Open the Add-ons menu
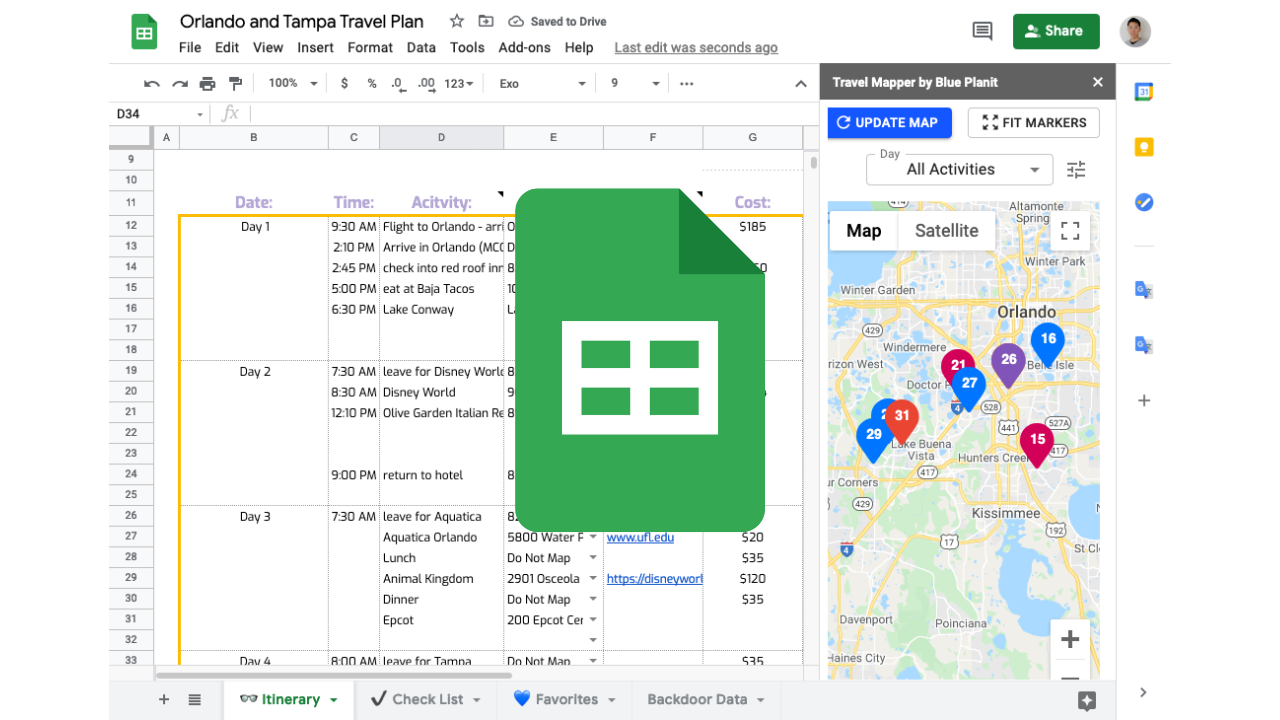The image size is (1280, 720). coord(524,47)
